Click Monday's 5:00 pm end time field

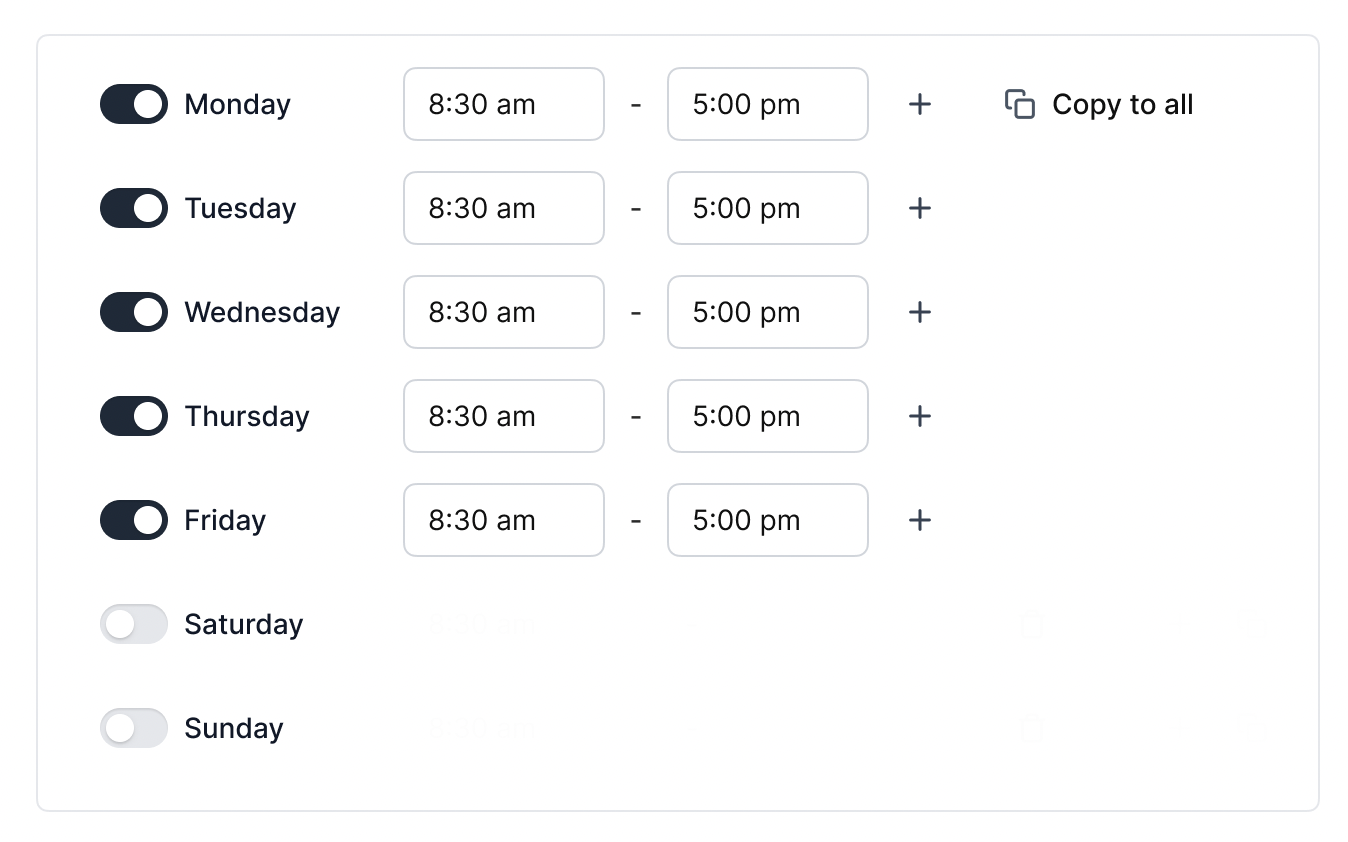[767, 104]
